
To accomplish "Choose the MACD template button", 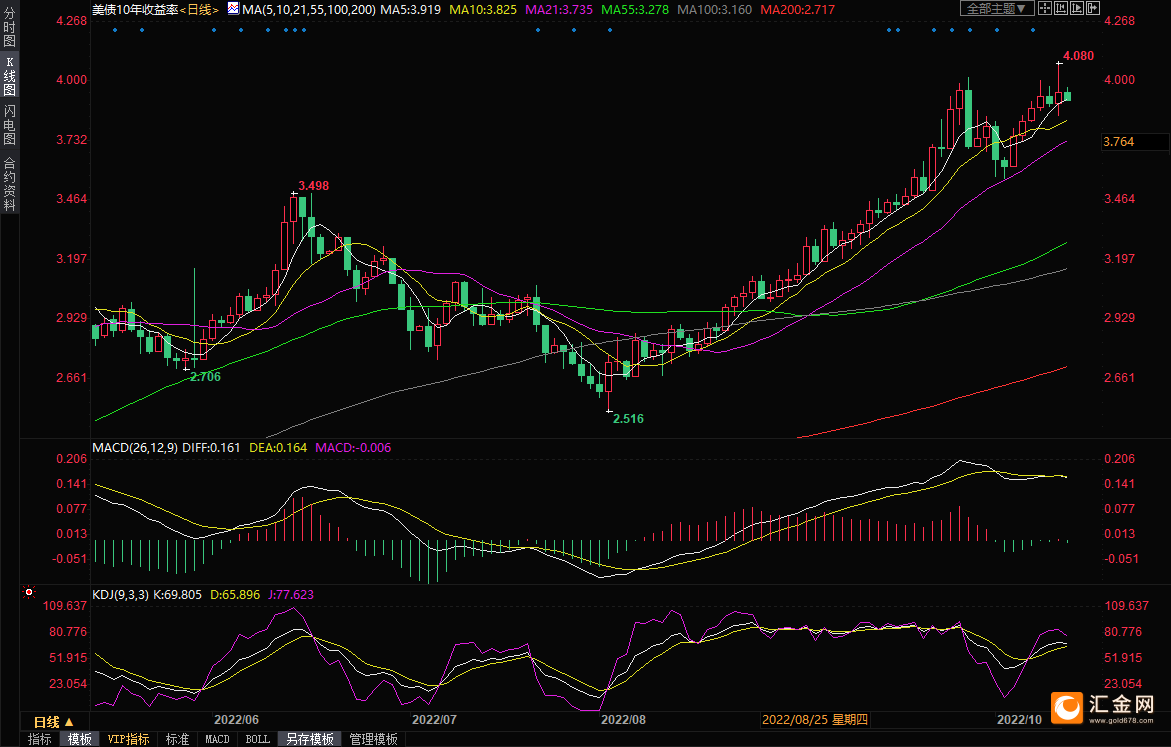I will coord(217,739).
